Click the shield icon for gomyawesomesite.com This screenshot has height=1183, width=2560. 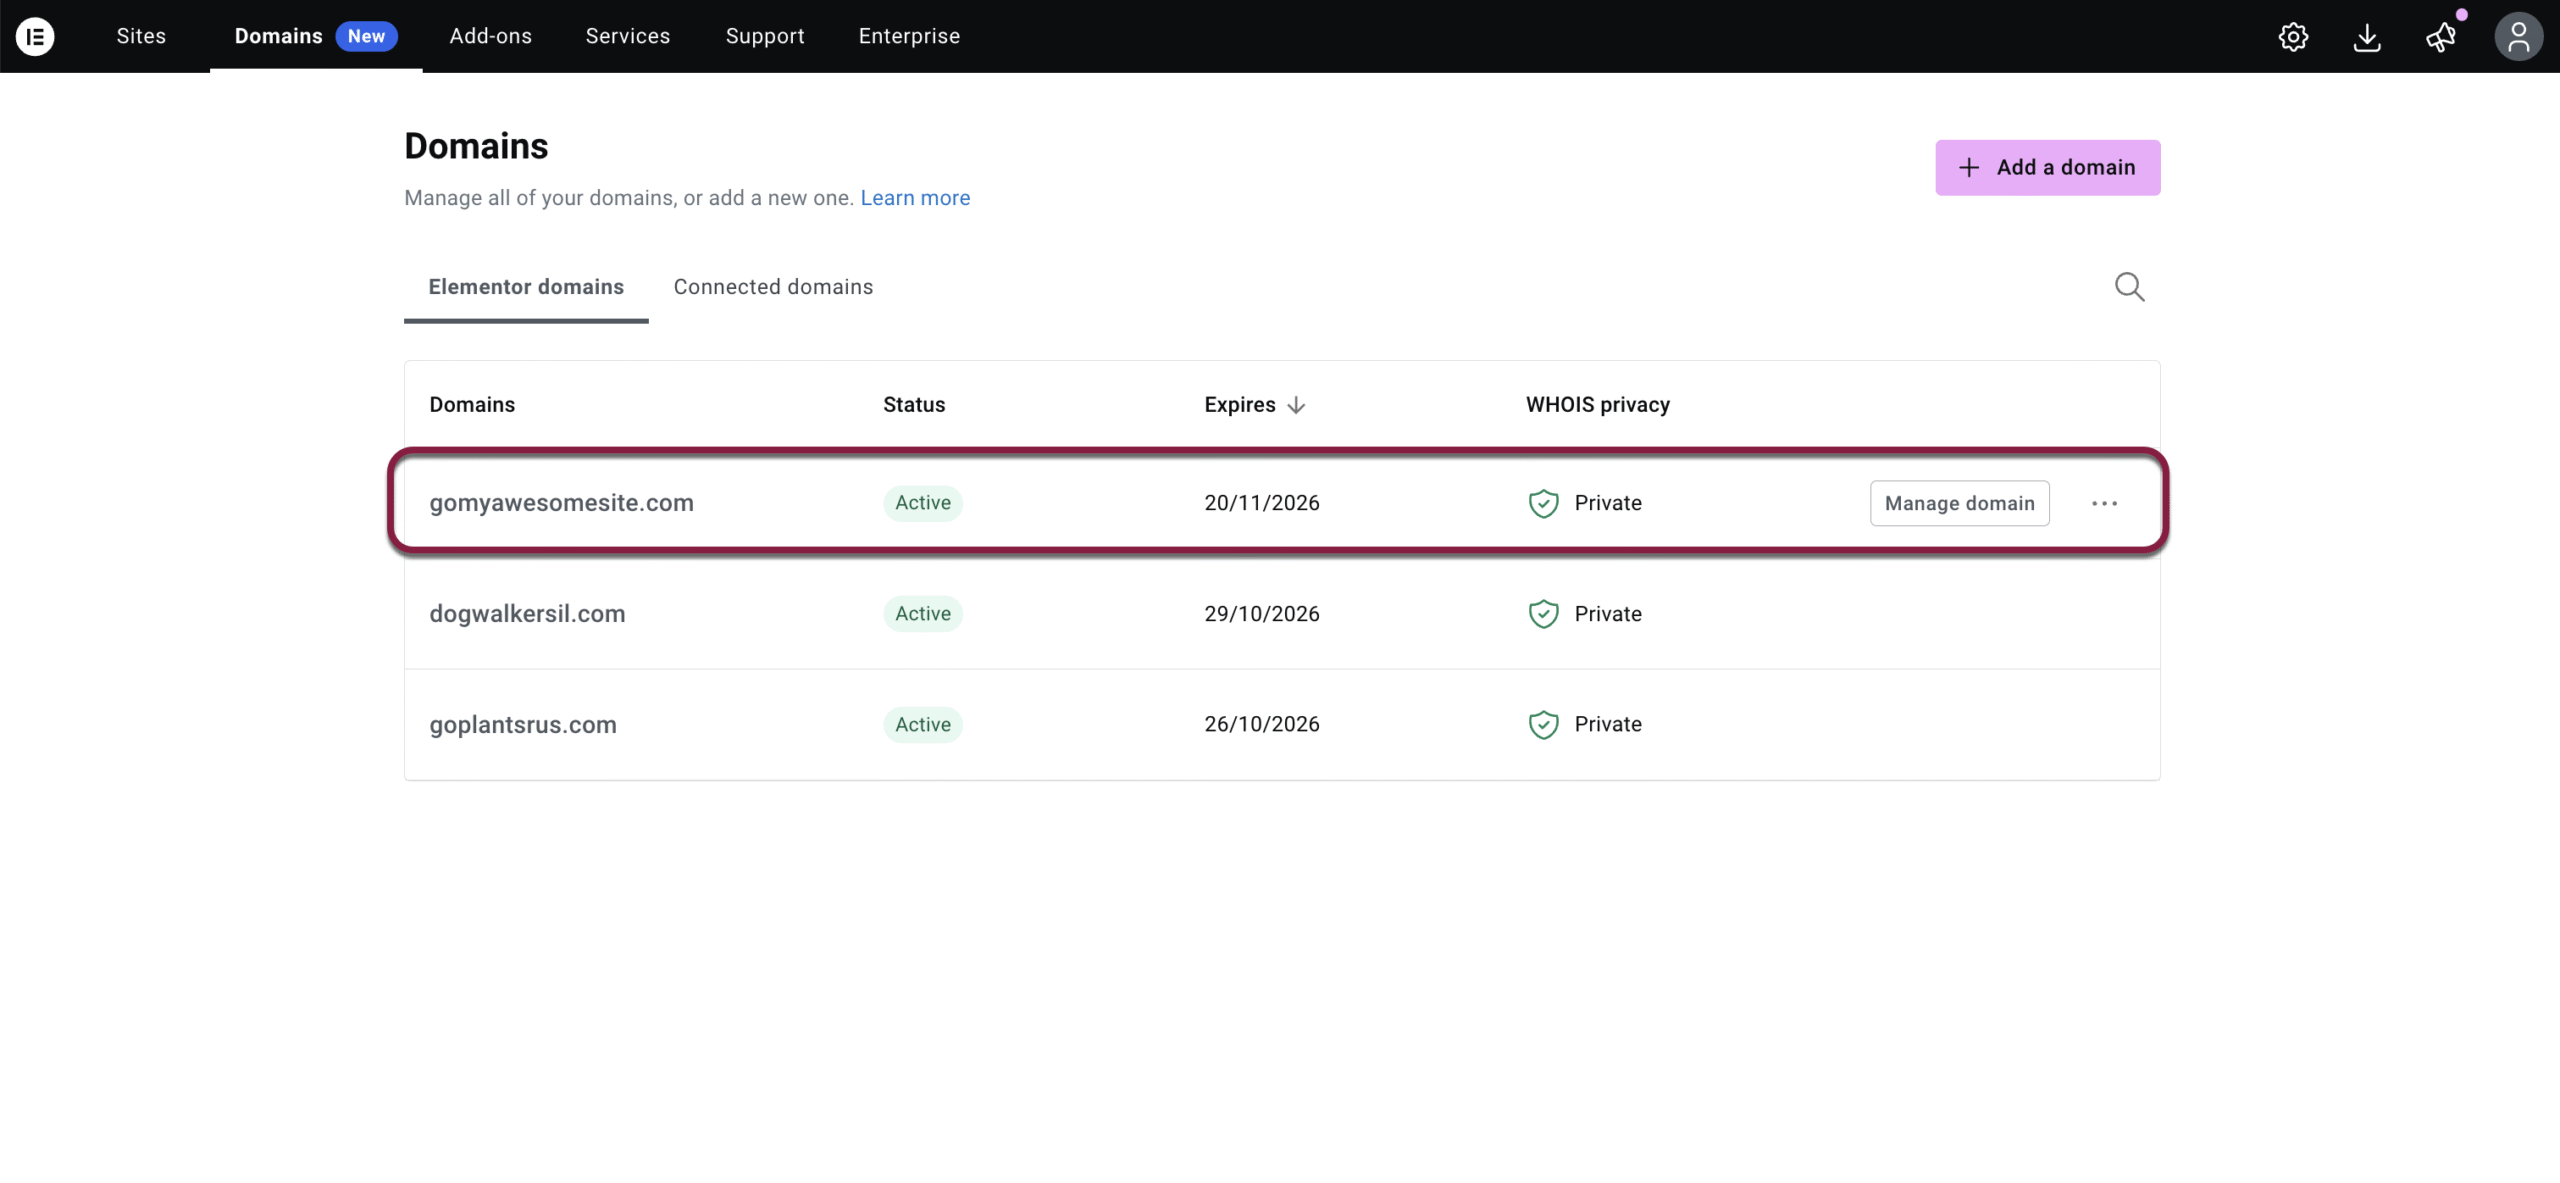pos(1543,503)
